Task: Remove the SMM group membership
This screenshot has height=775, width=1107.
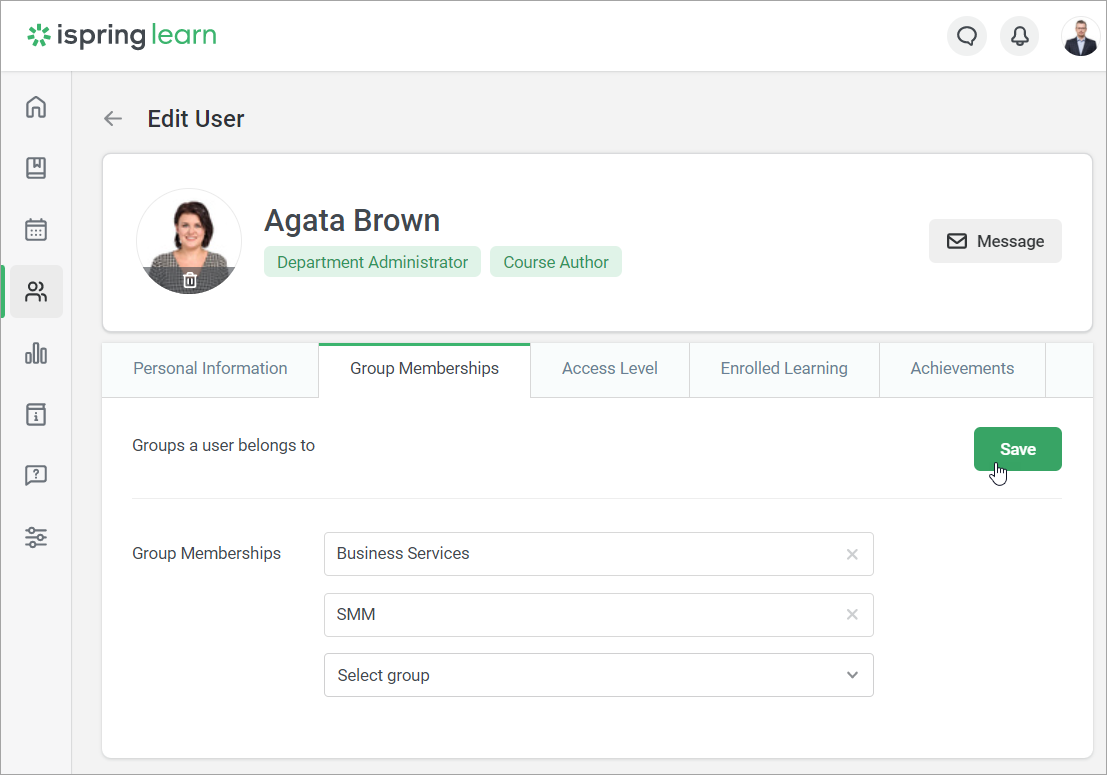Action: coord(852,615)
